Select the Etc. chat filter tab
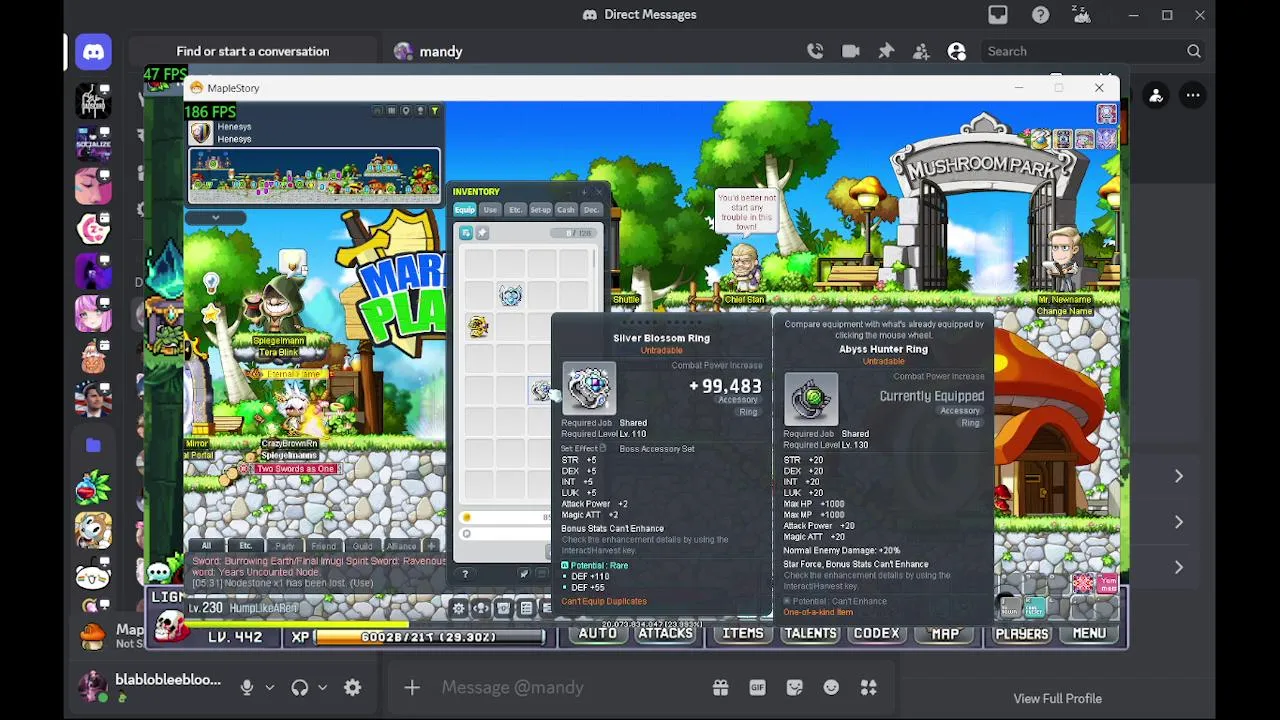Image resolution: width=1280 pixels, height=720 pixels. pyautogui.click(x=246, y=546)
